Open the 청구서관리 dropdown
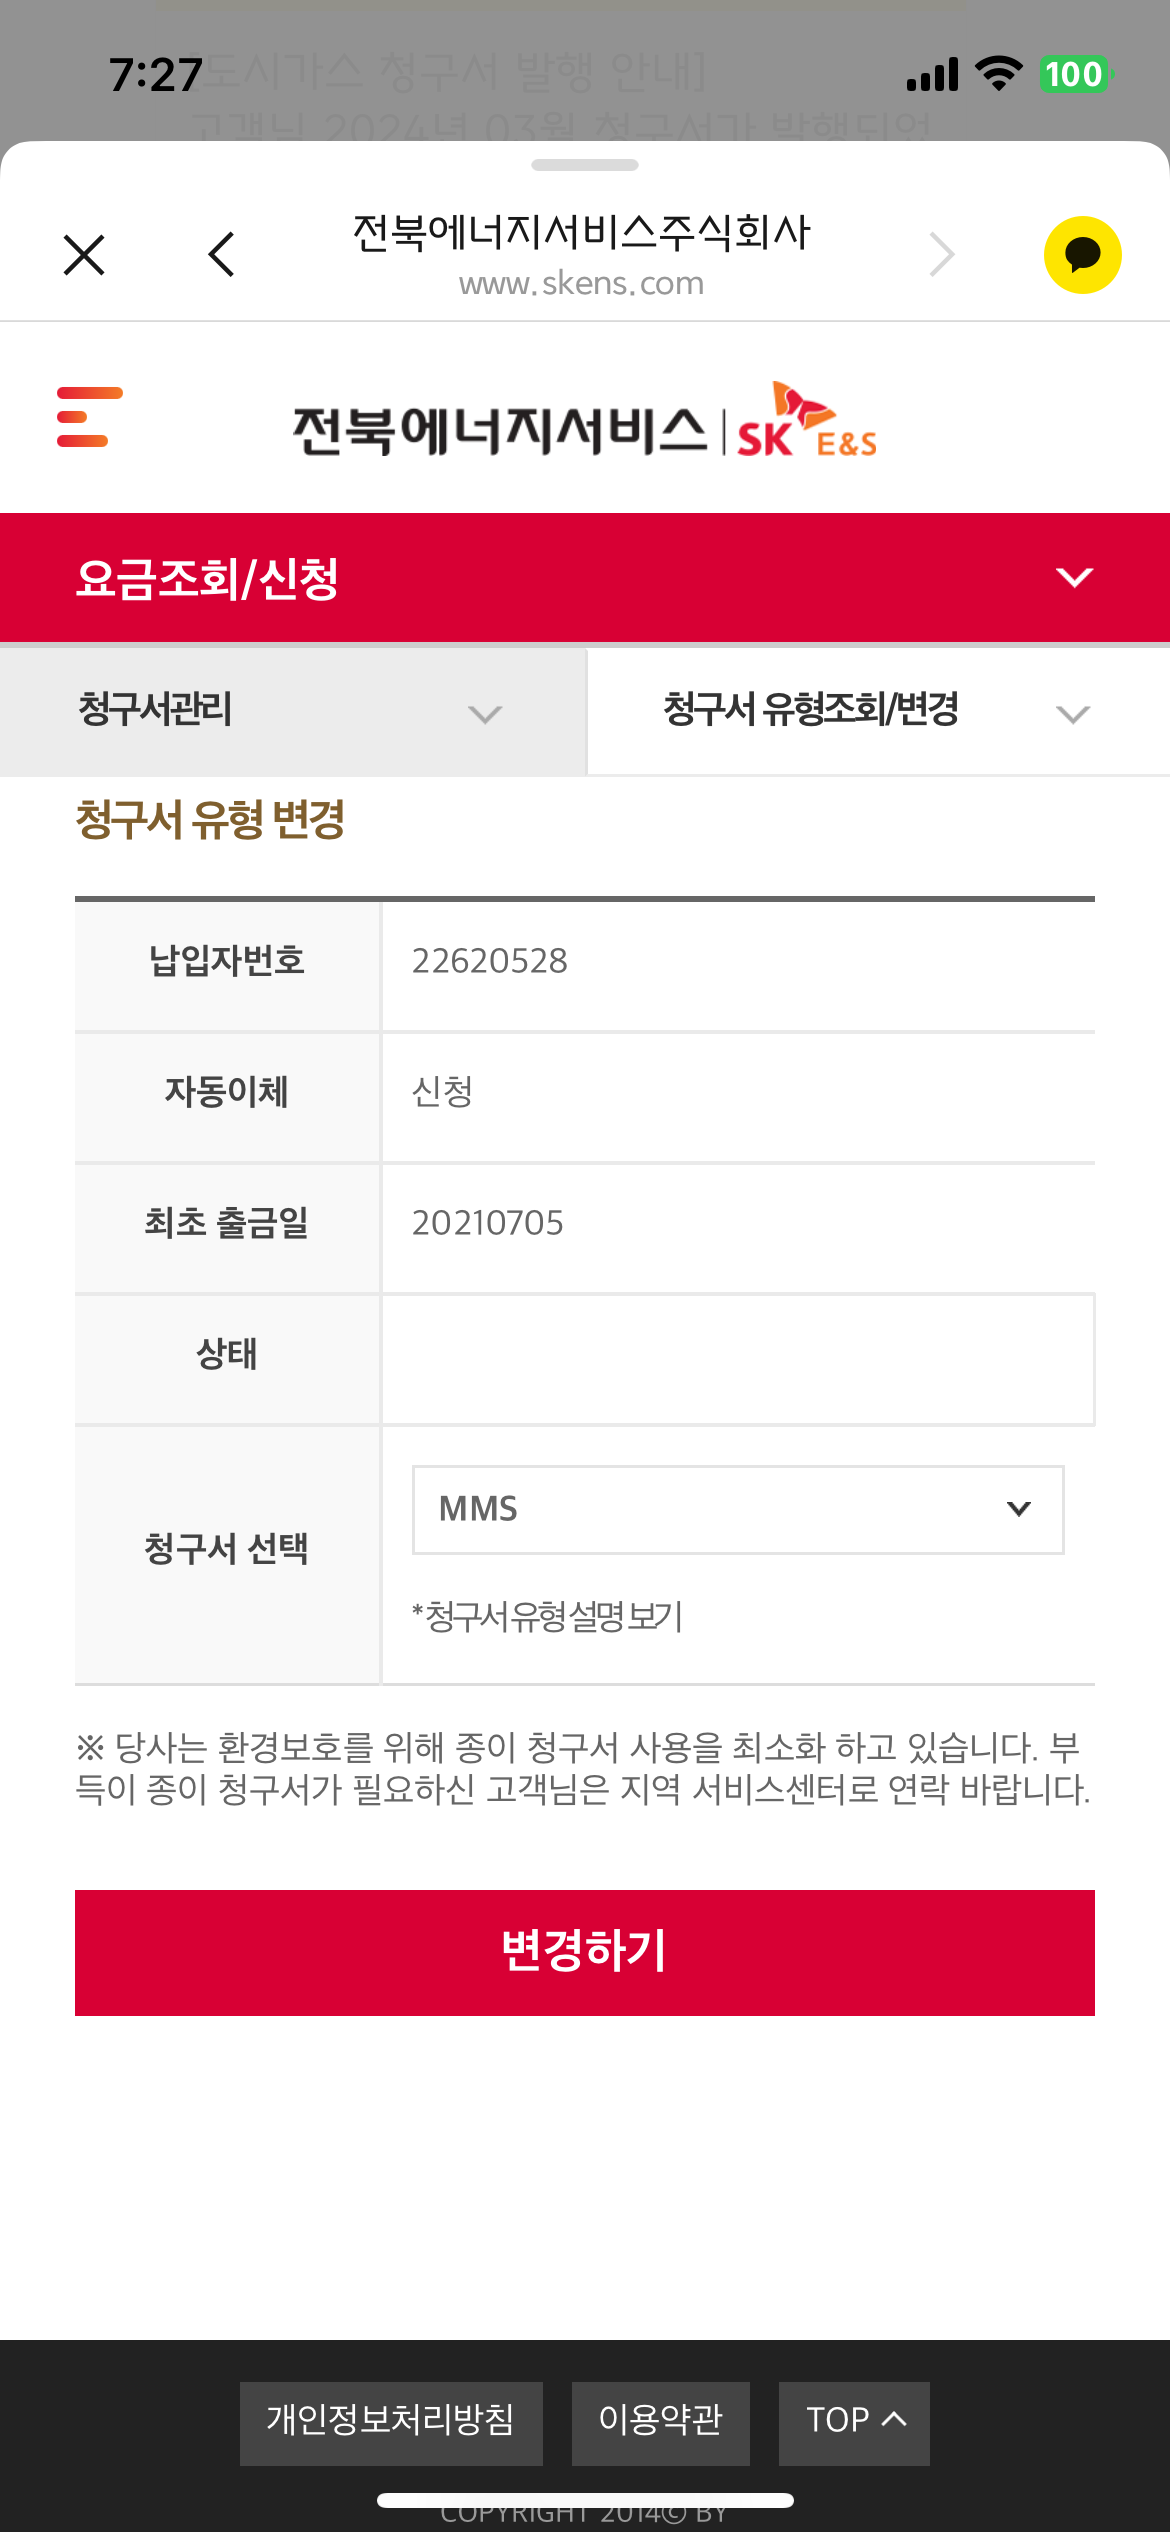 click(292, 712)
